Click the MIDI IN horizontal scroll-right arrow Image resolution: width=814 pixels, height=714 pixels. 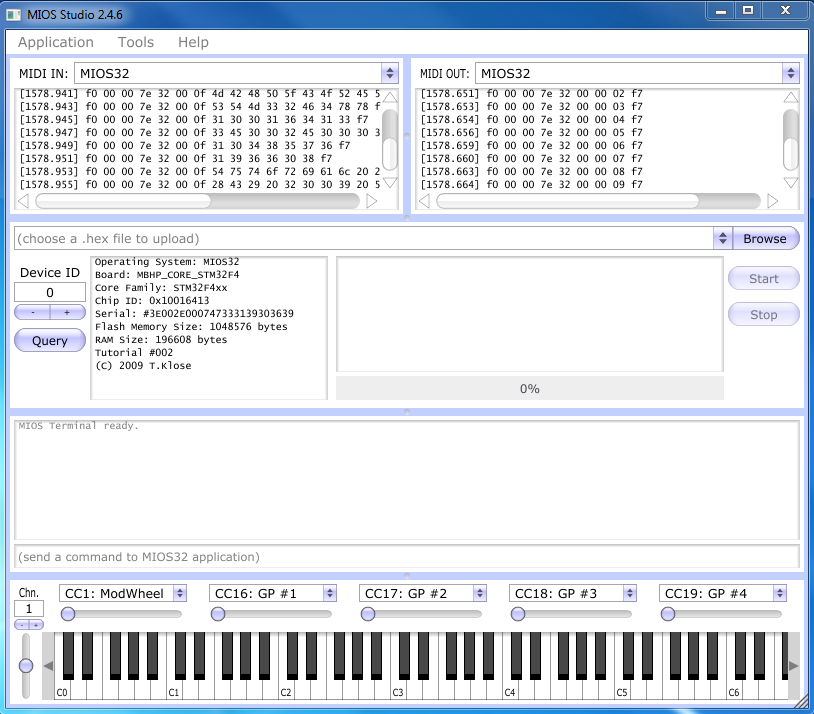click(372, 201)
